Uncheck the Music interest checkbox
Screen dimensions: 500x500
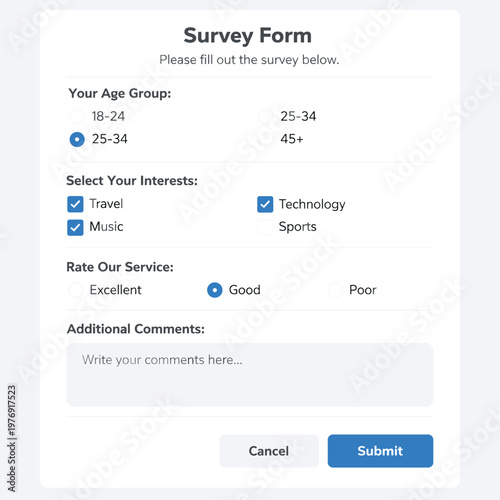pyautogui.click(x=75, y=227)
